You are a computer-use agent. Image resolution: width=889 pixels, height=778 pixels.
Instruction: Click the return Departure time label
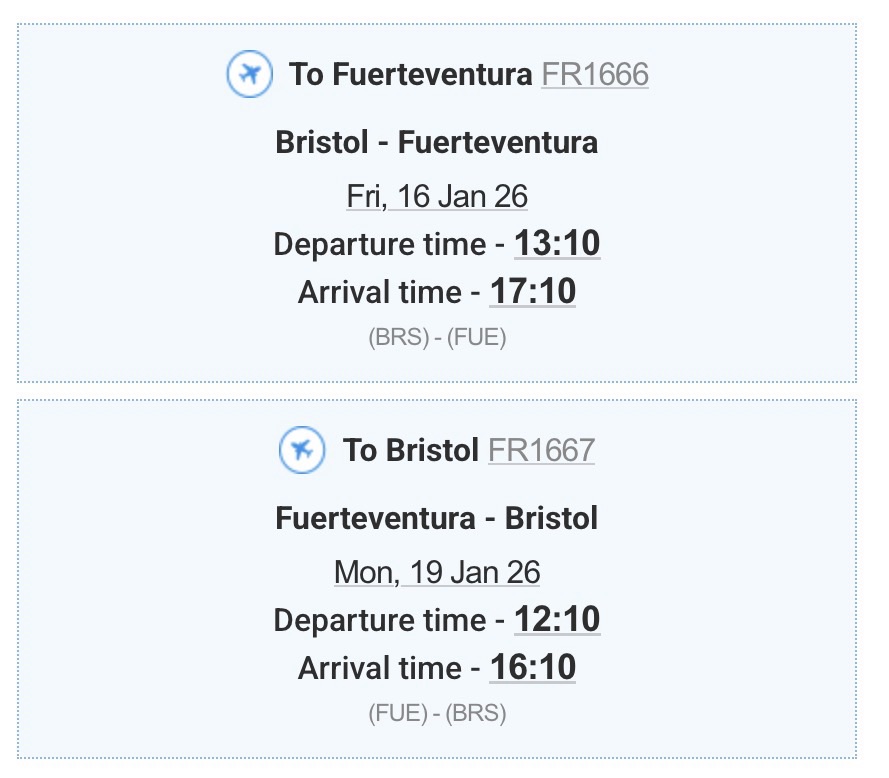(x=381, y=620)
